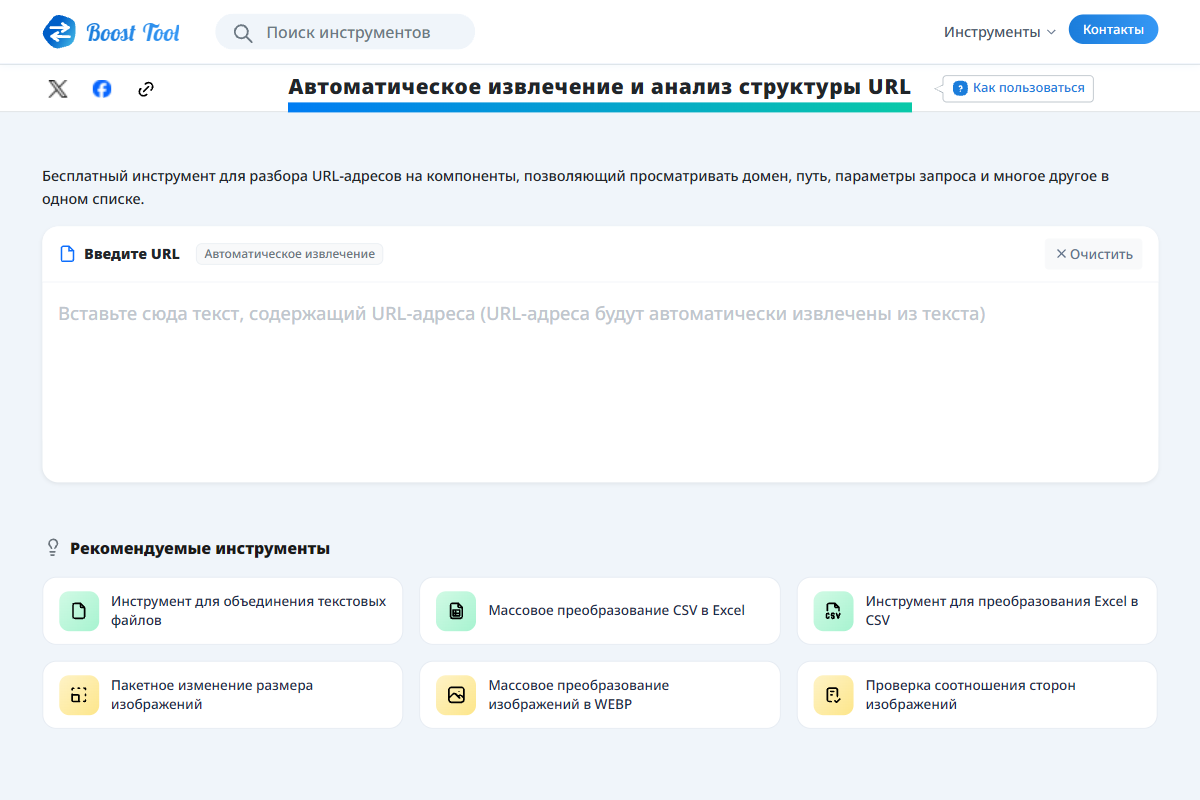Screen dimensions: 1200x800
Task: Open Массовое преобразование изображений в WEBP
Action: pyautogui.click(x=600, y=695)
